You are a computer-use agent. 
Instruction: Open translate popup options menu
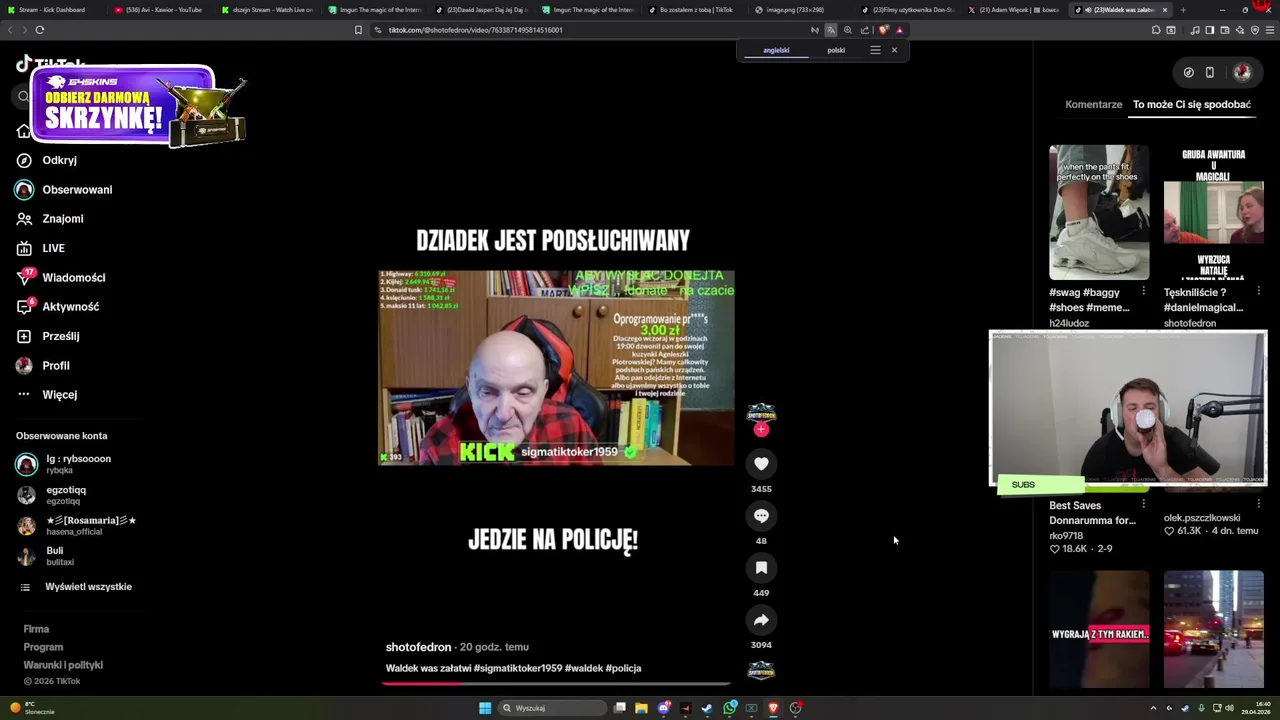[875, 50]
